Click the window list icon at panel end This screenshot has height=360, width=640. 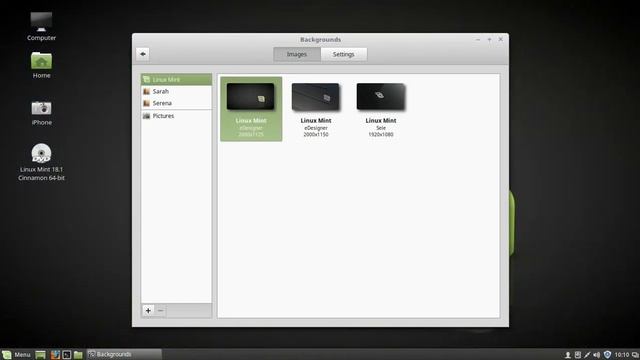(635, 355)
